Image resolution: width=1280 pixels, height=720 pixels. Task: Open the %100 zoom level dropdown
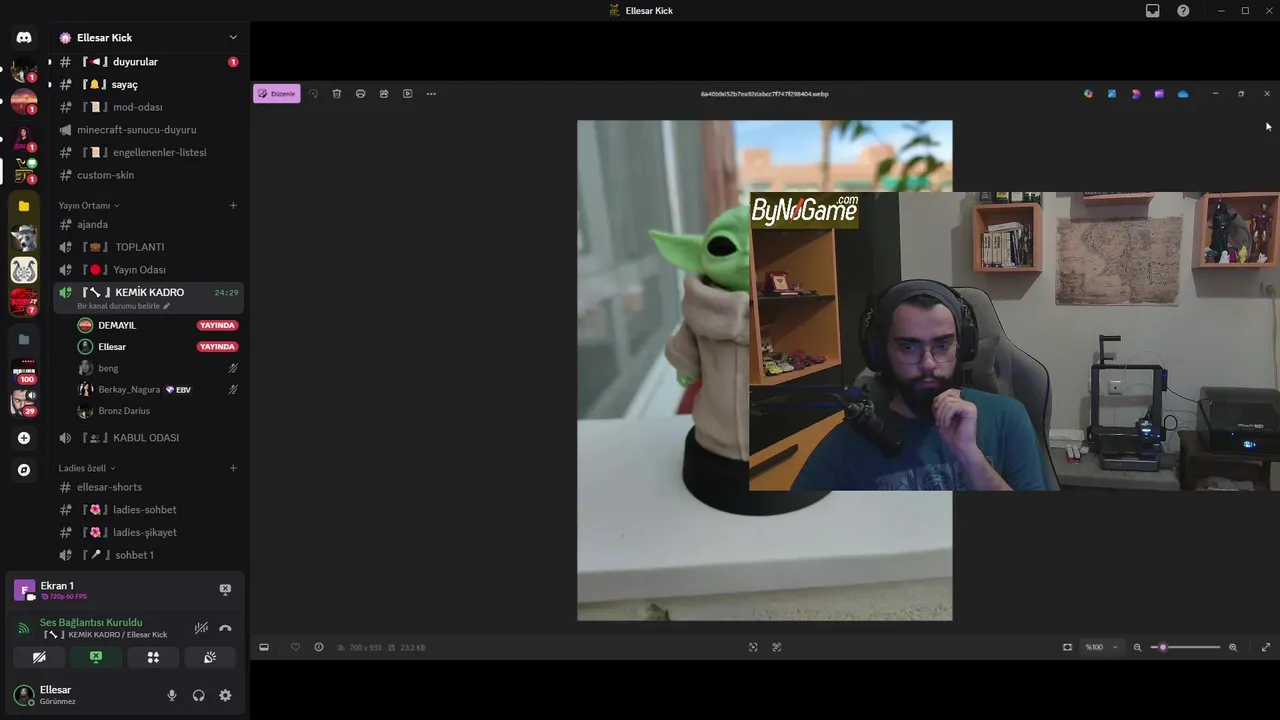tap(1102, 647)
